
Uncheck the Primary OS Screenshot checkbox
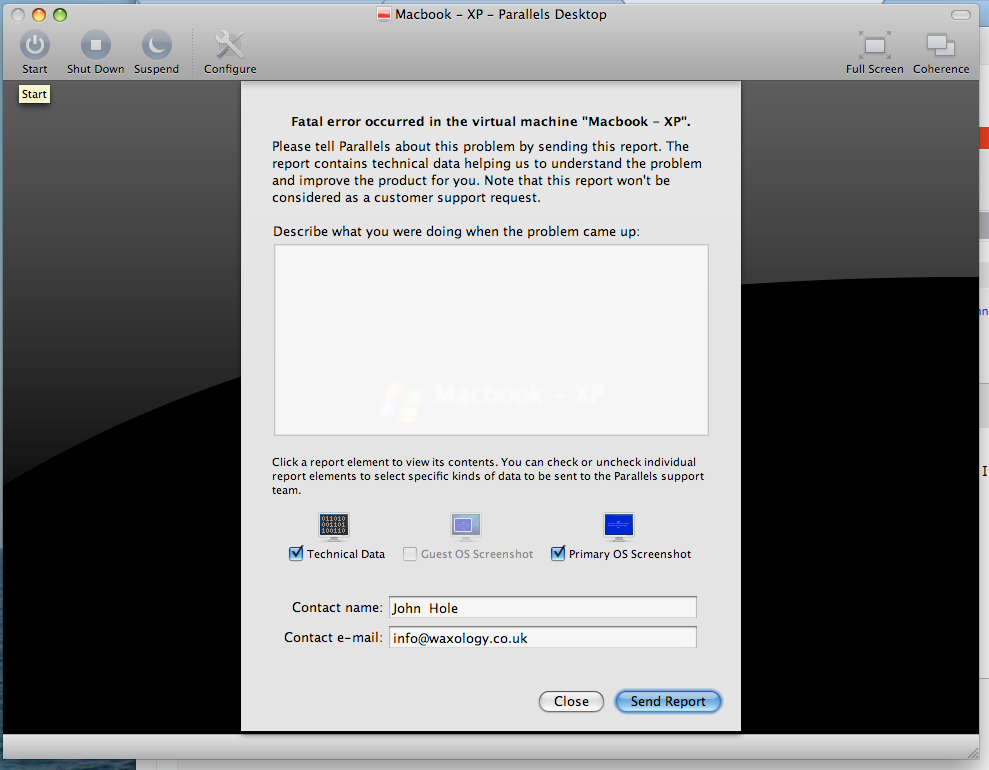click(558, 554)
